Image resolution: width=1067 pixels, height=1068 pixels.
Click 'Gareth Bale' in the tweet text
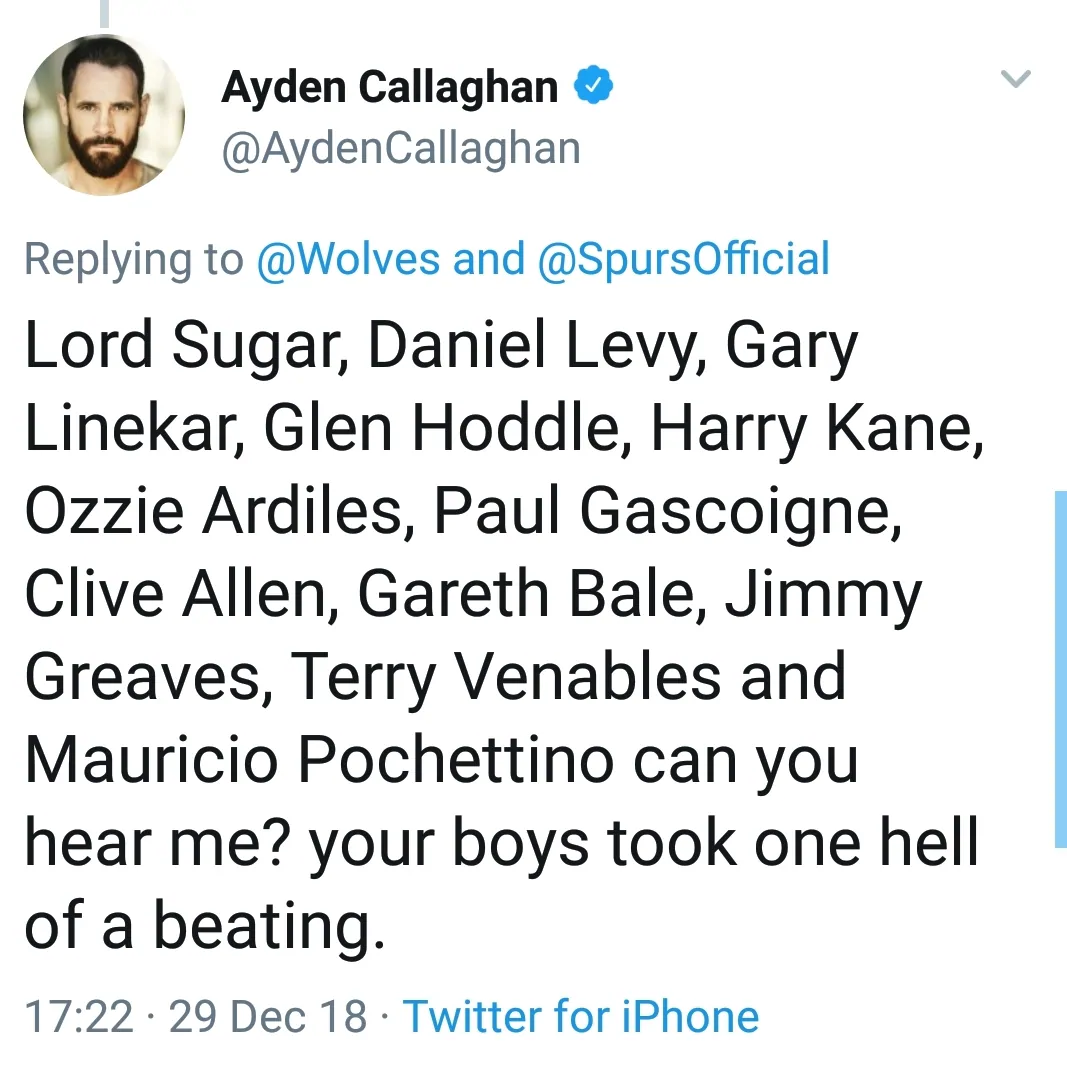point(524,594)
